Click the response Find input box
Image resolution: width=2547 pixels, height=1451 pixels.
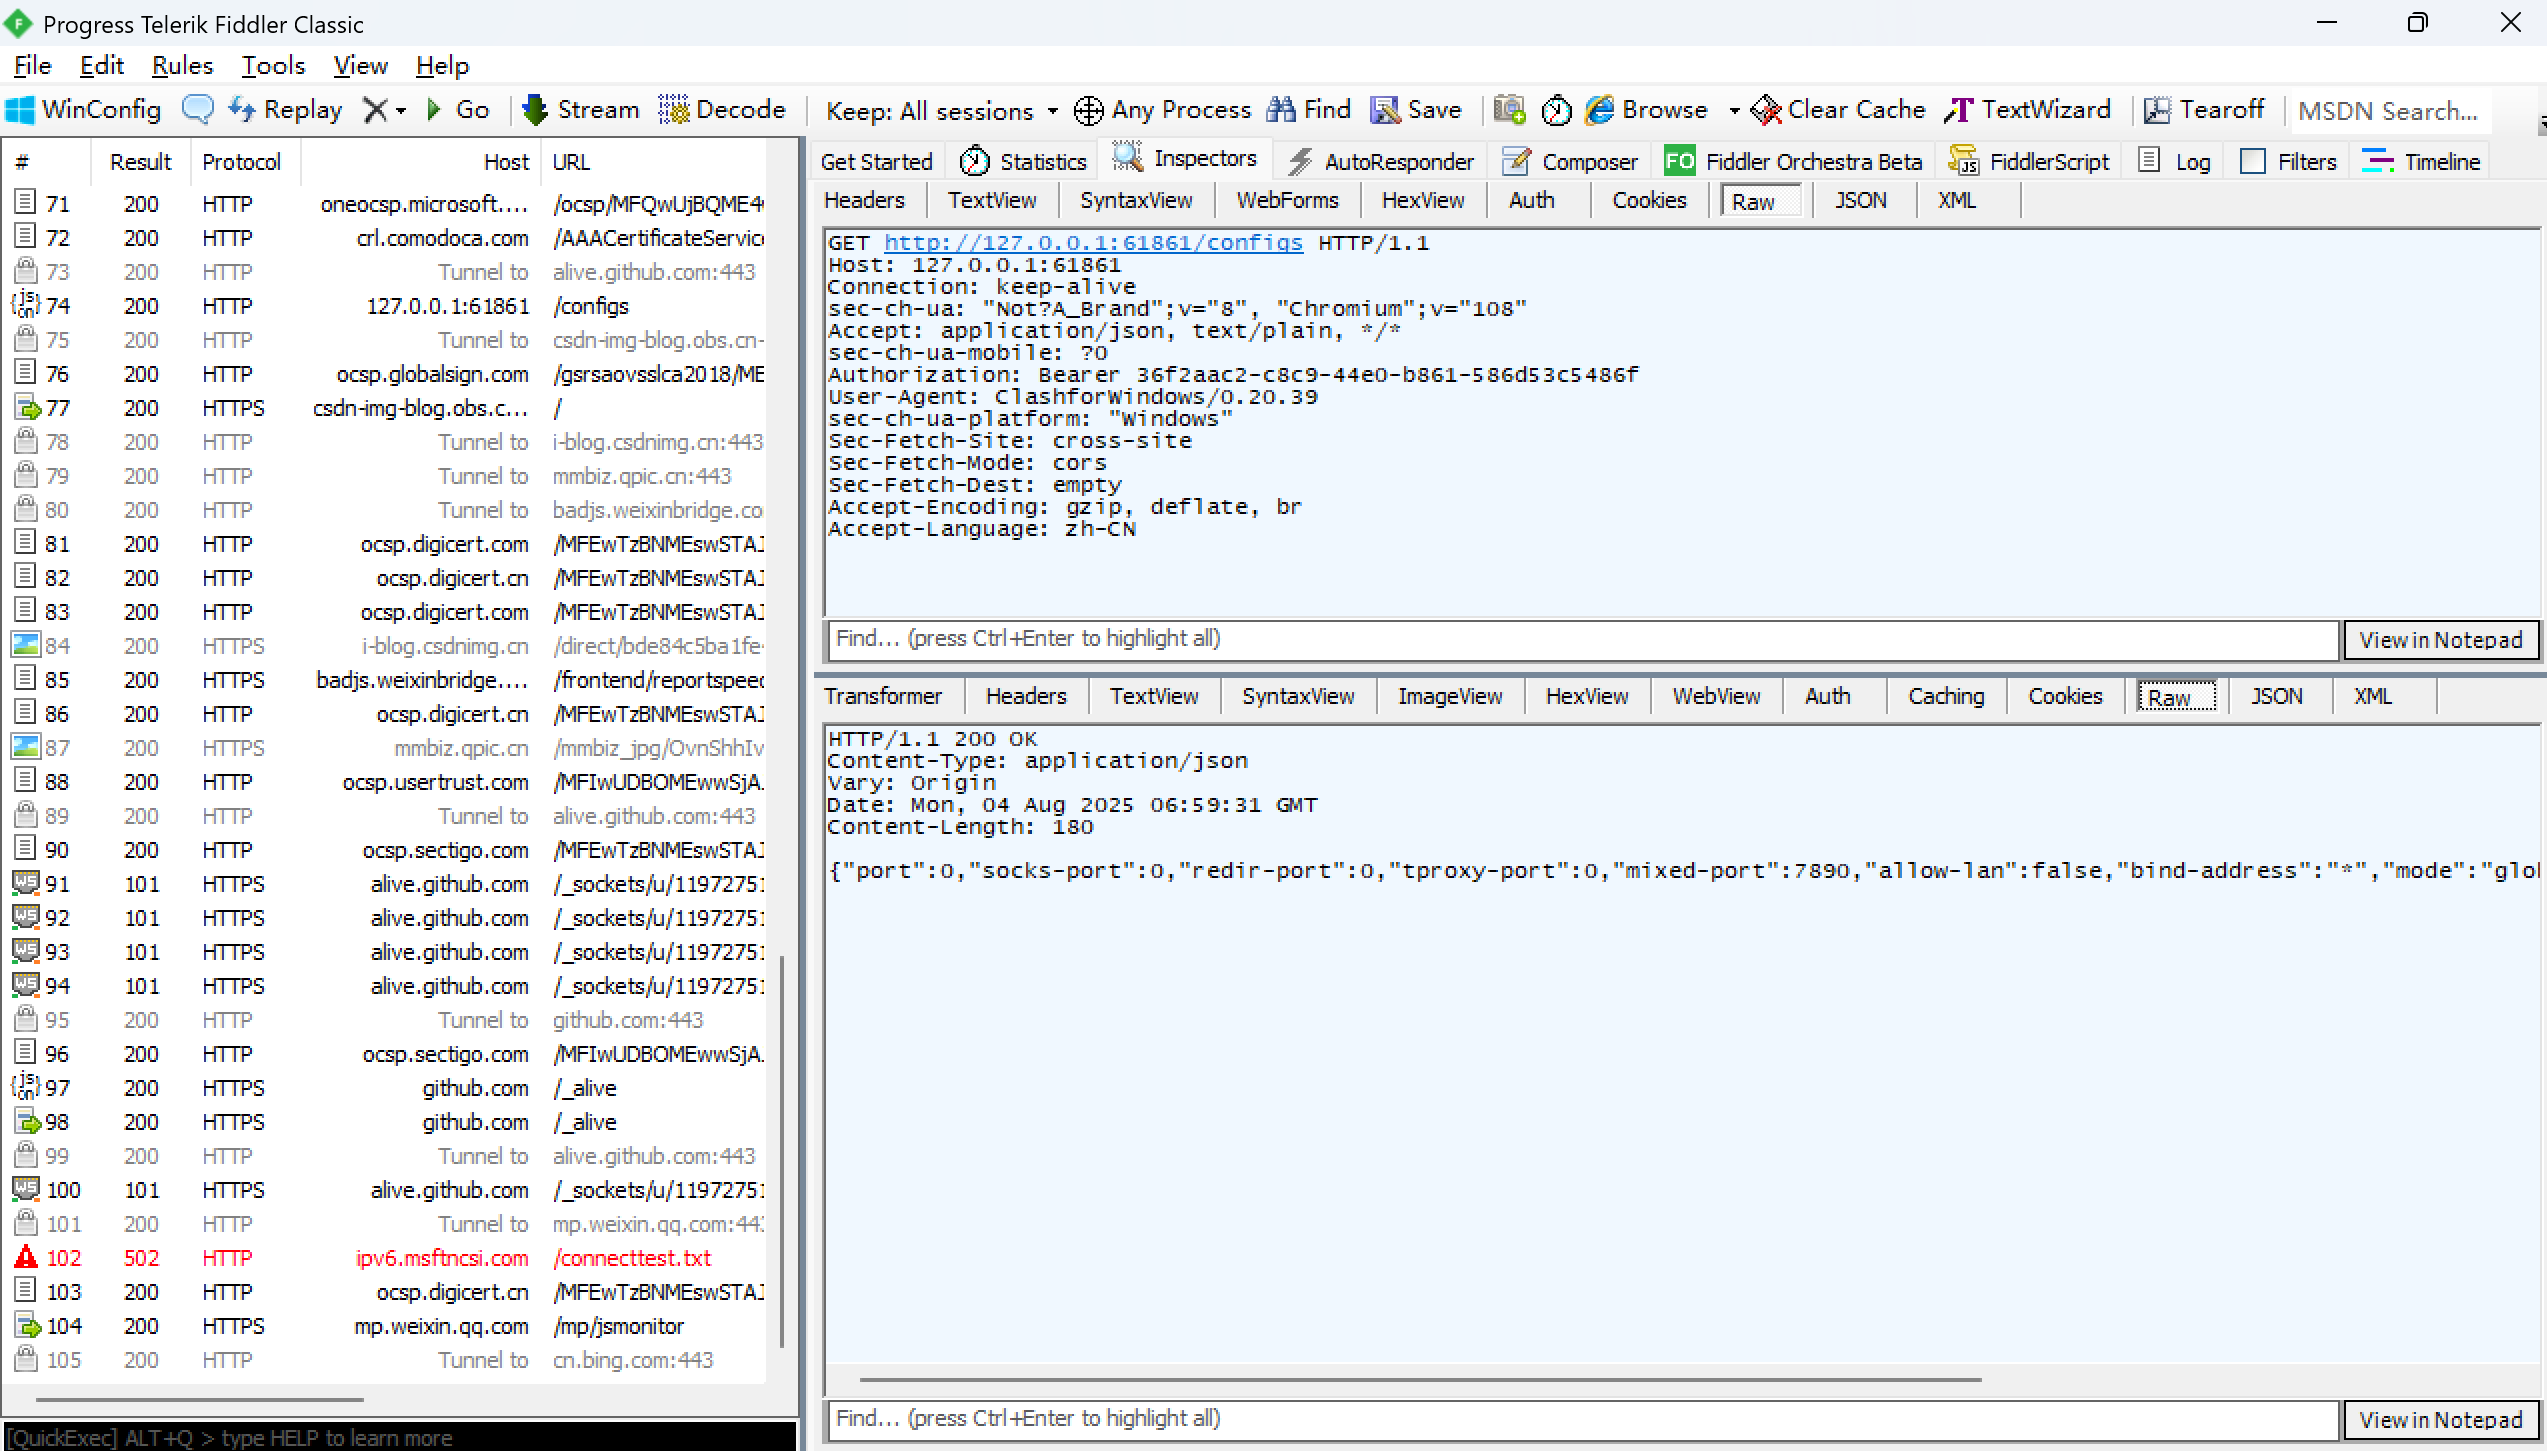[x=1582, y=1420]
